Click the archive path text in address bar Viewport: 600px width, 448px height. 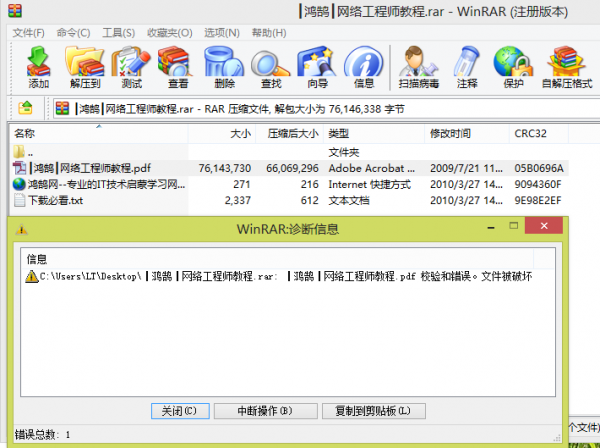240,109
